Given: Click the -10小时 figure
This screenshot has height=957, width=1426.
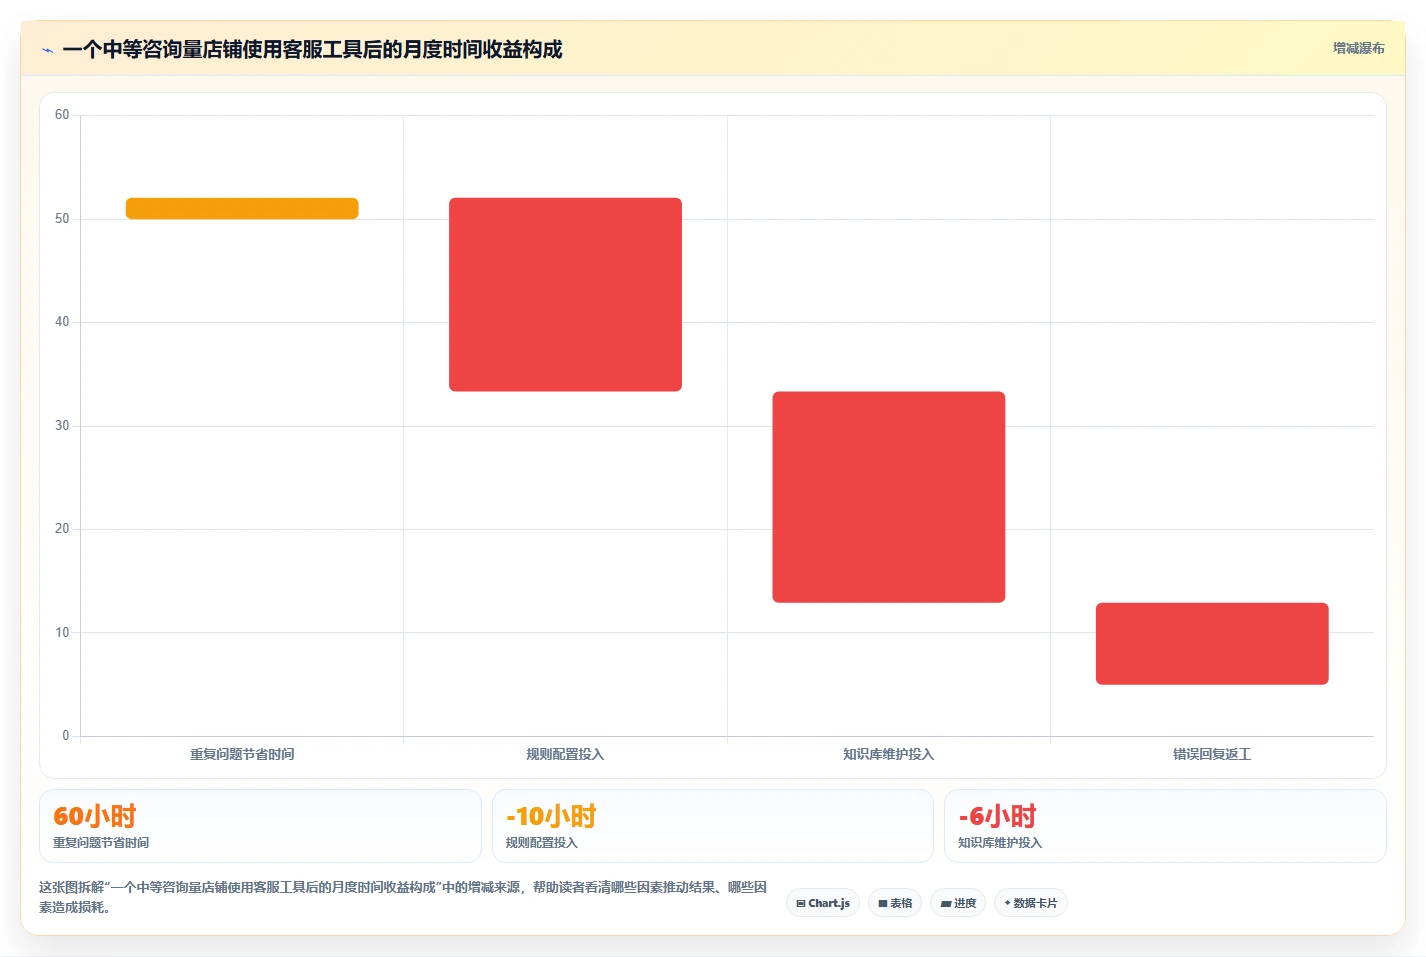Looking at the screenshot, I should click(551, 816).
